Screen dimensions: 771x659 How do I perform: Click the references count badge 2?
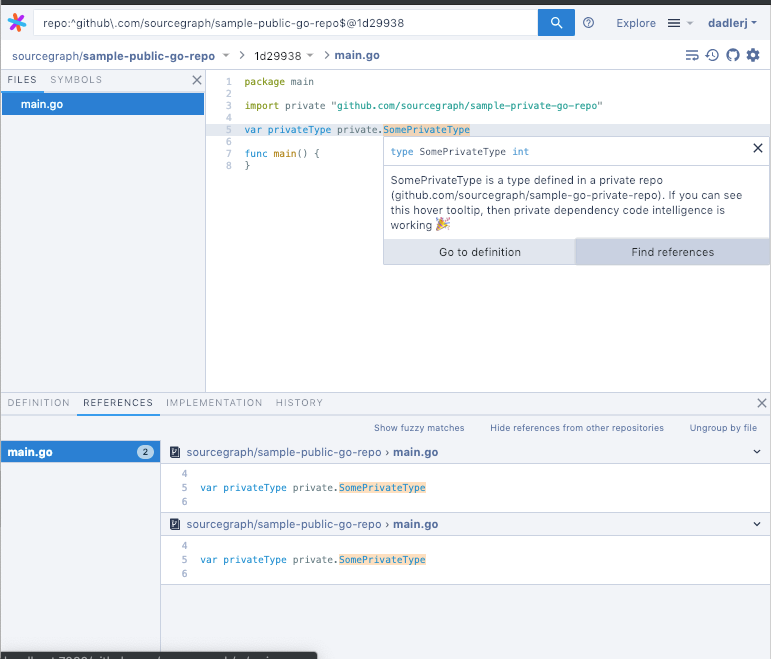click(x=145, y=452)
